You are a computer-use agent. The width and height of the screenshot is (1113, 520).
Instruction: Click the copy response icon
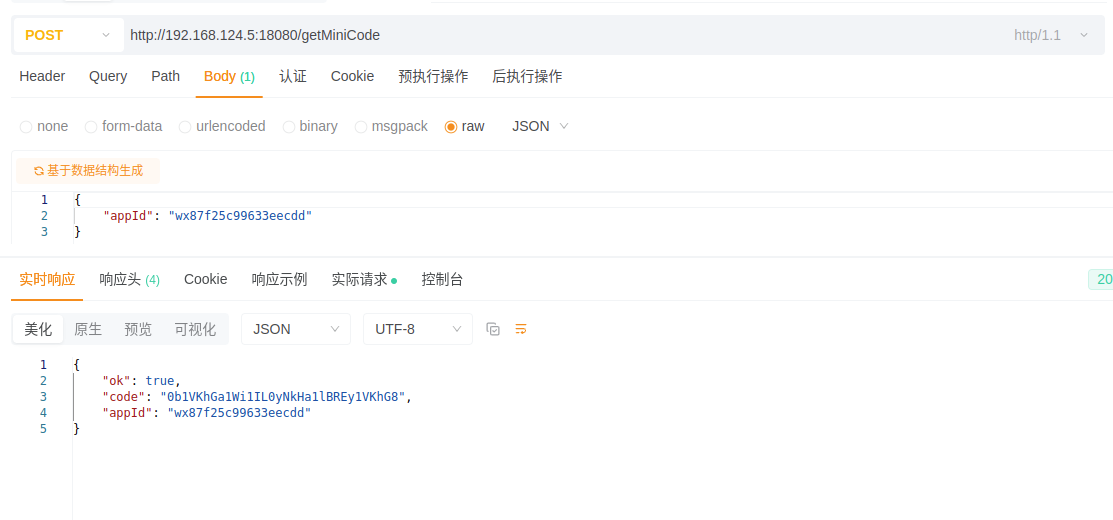(493, 329)
